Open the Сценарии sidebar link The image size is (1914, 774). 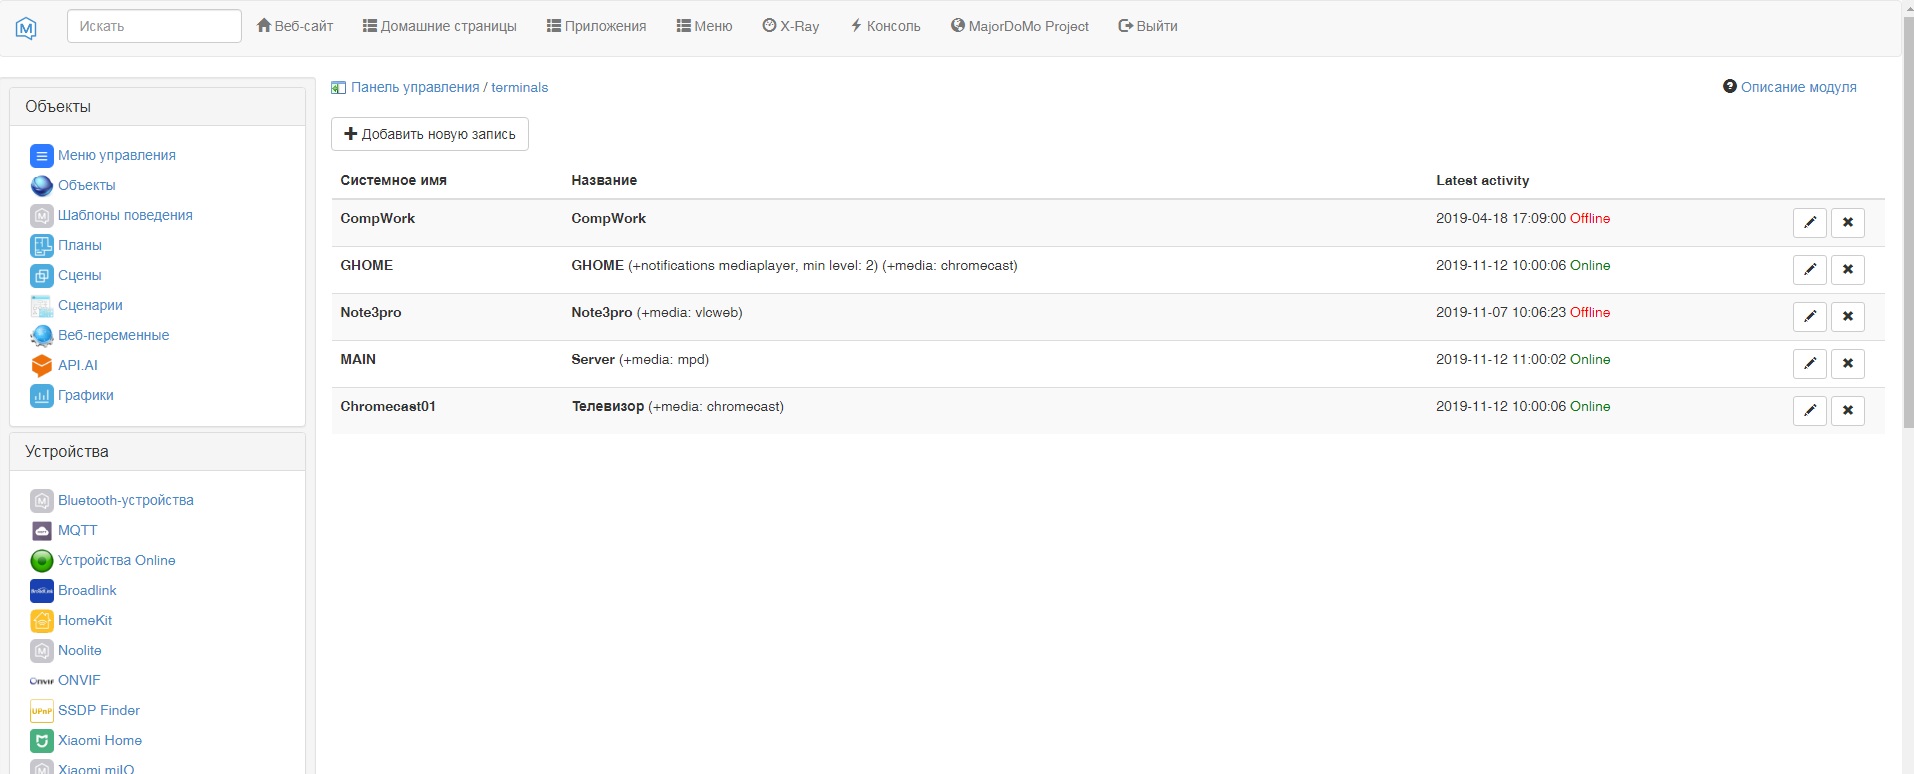click(x=90, y=305)
